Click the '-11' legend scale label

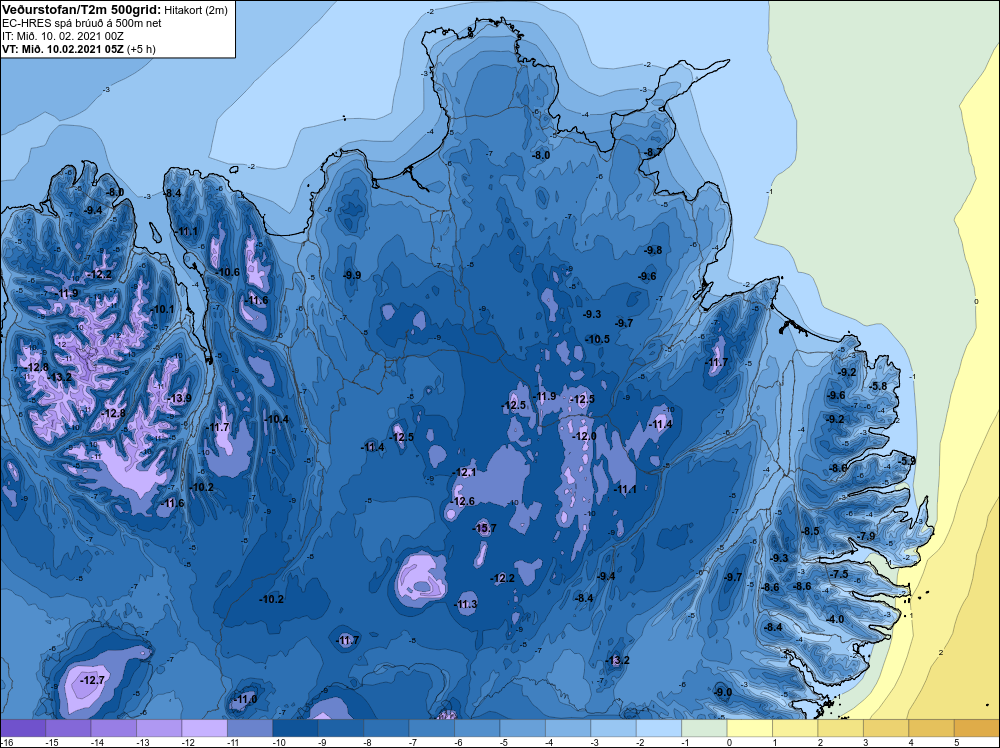(x=233, y=742)
